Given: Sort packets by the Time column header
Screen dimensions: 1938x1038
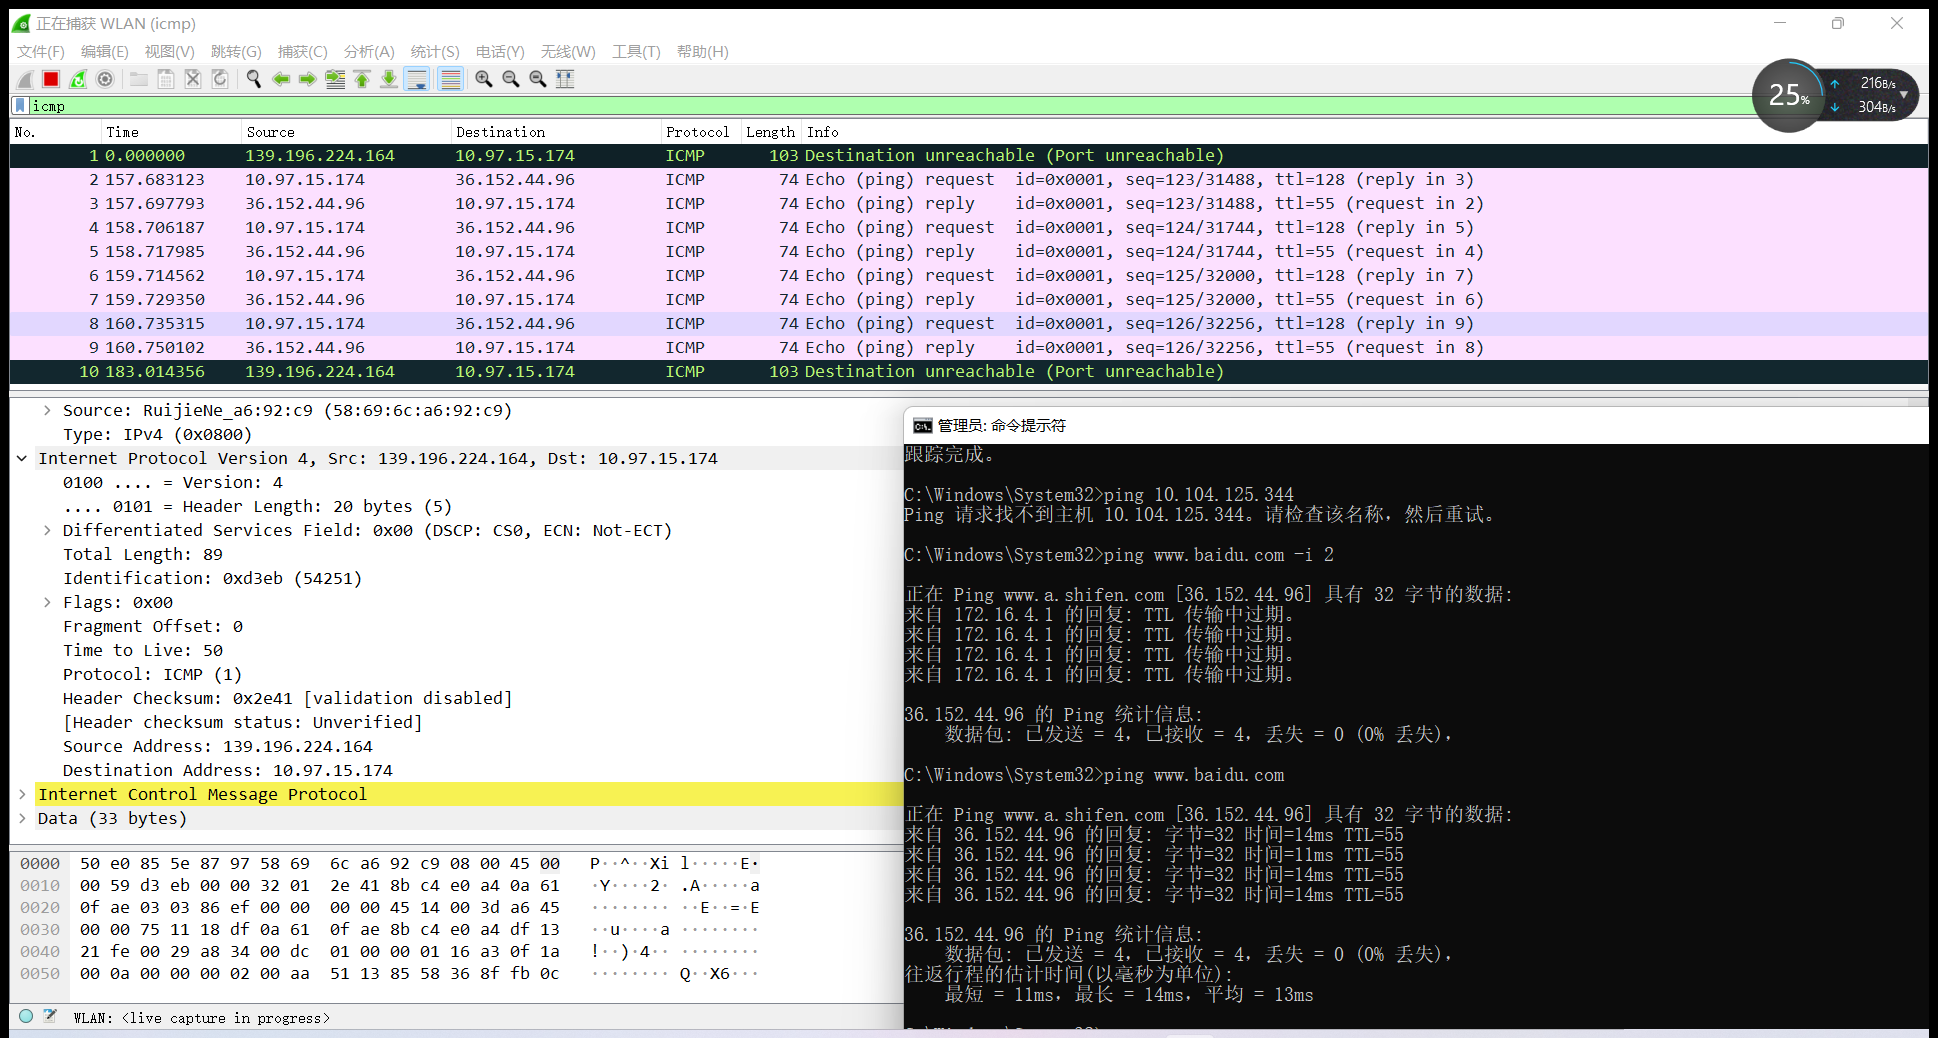Looking at the screenshot, I should point(170,132).
